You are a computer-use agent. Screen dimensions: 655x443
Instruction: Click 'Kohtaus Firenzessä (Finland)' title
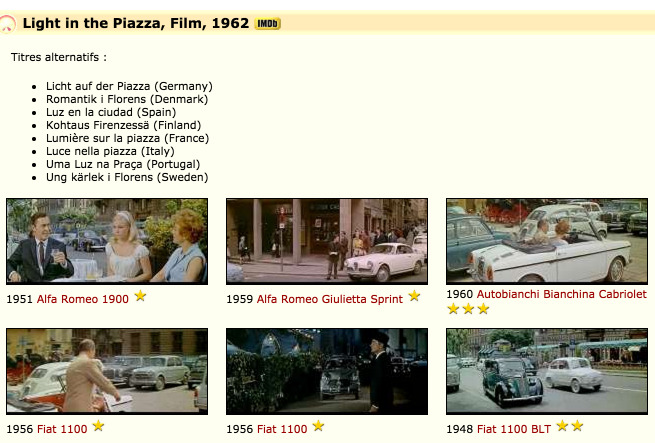124,125
